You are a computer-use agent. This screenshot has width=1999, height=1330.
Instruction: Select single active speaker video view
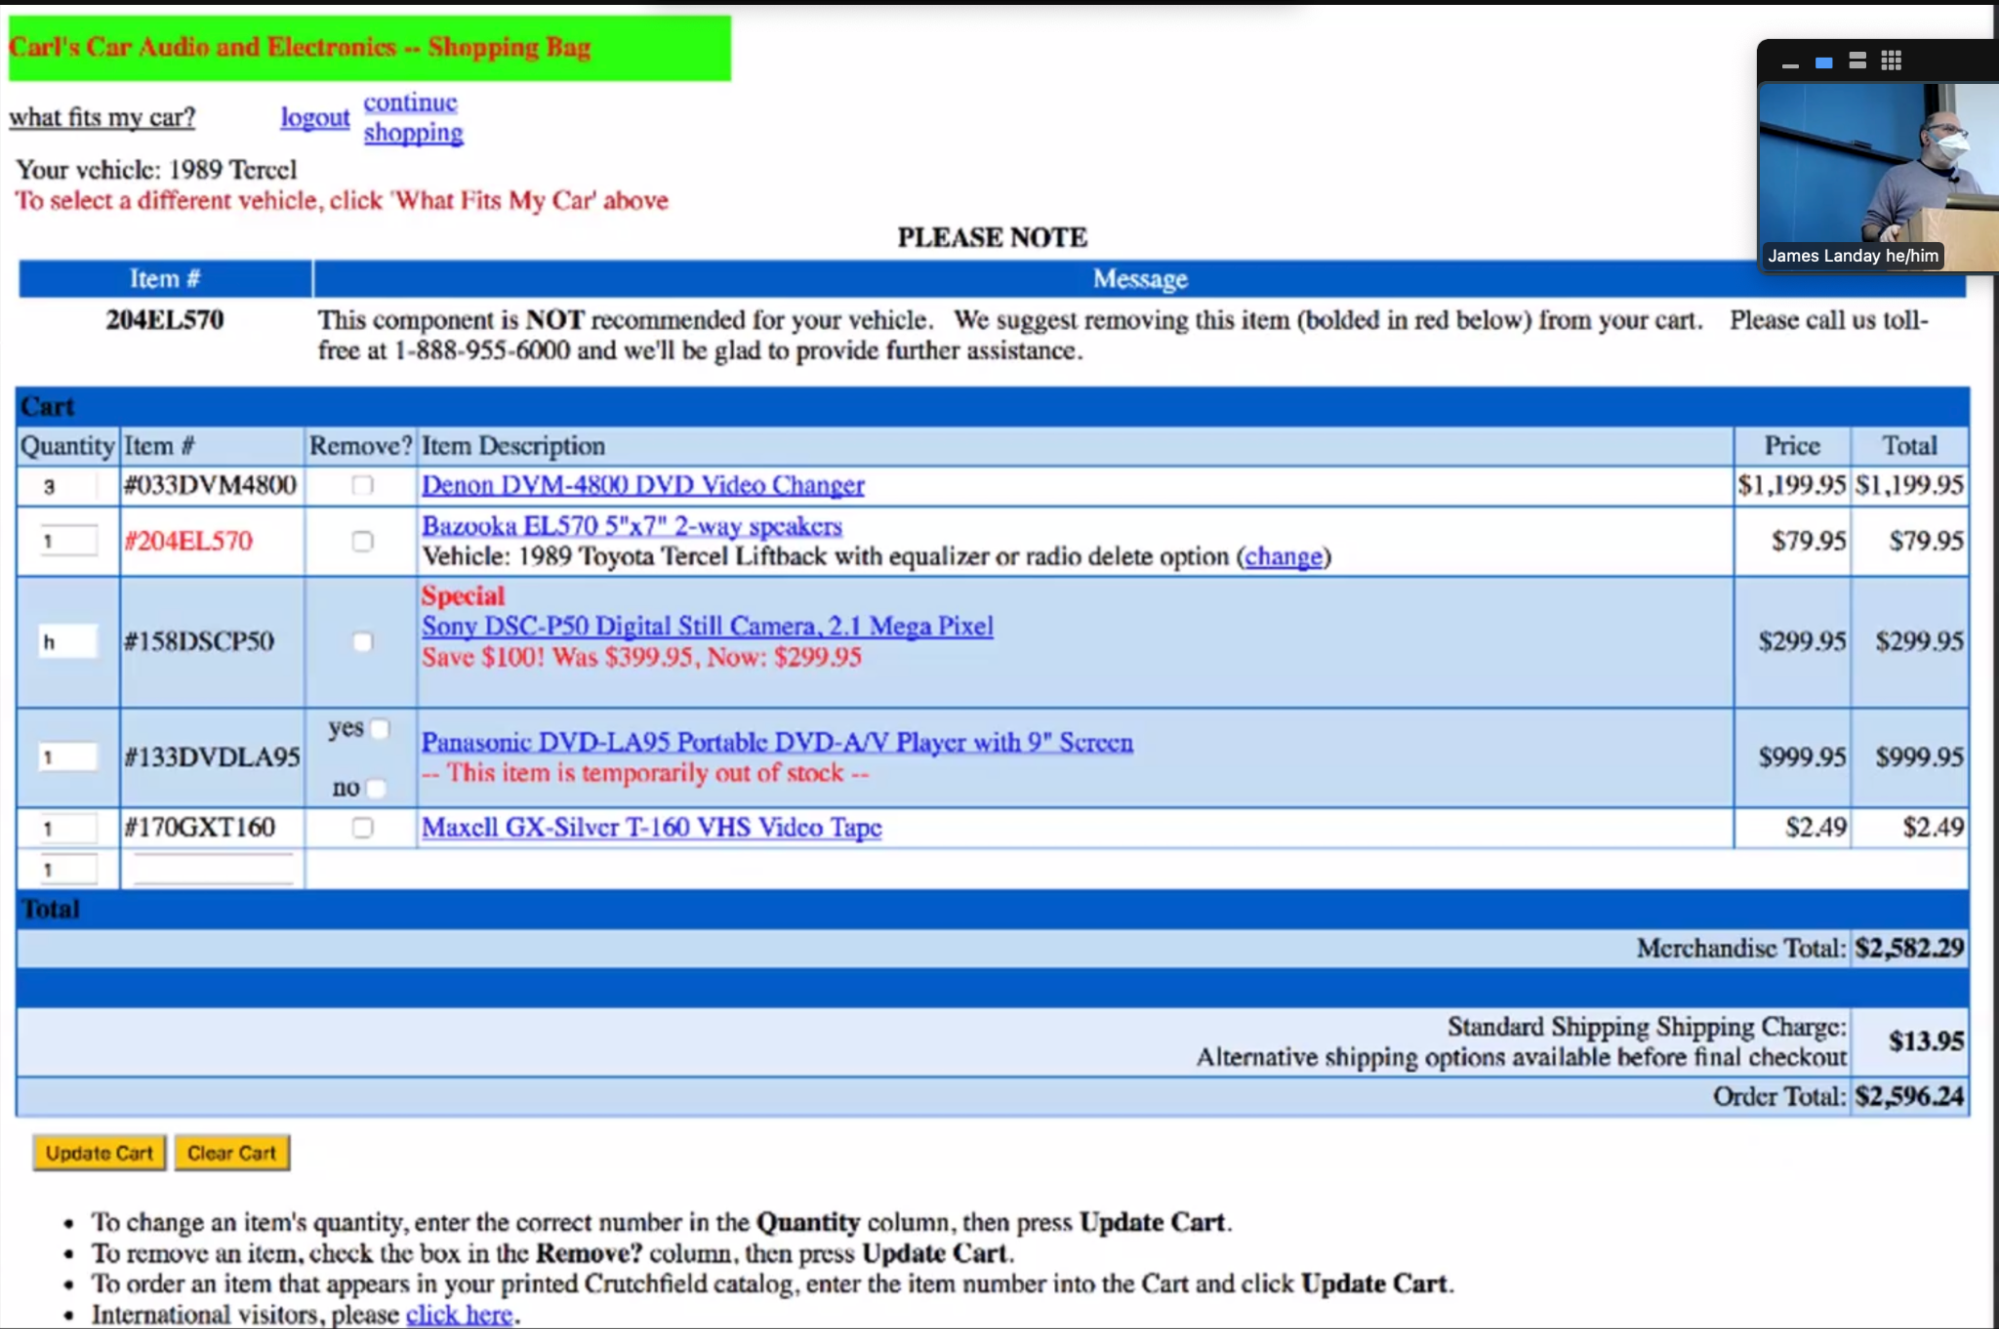1824,63
